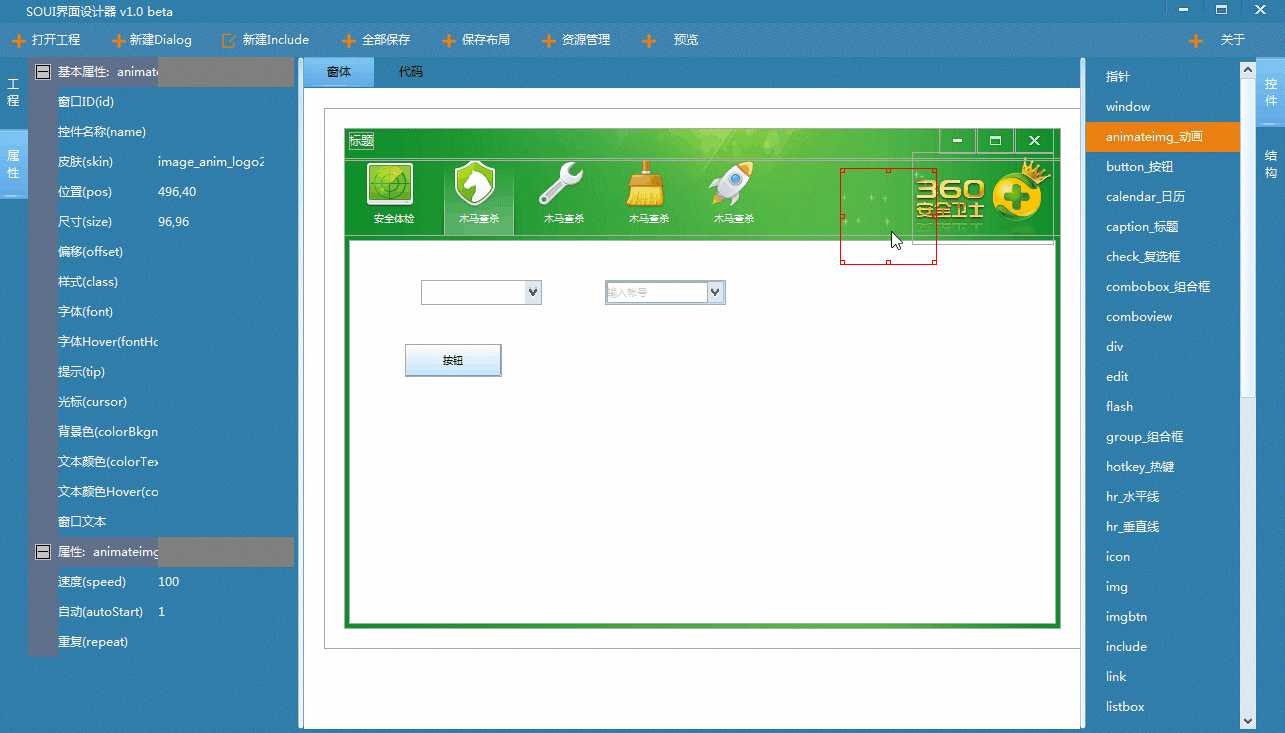
Task: Click the 输入帐号 input field
Action: coord(657,292)
